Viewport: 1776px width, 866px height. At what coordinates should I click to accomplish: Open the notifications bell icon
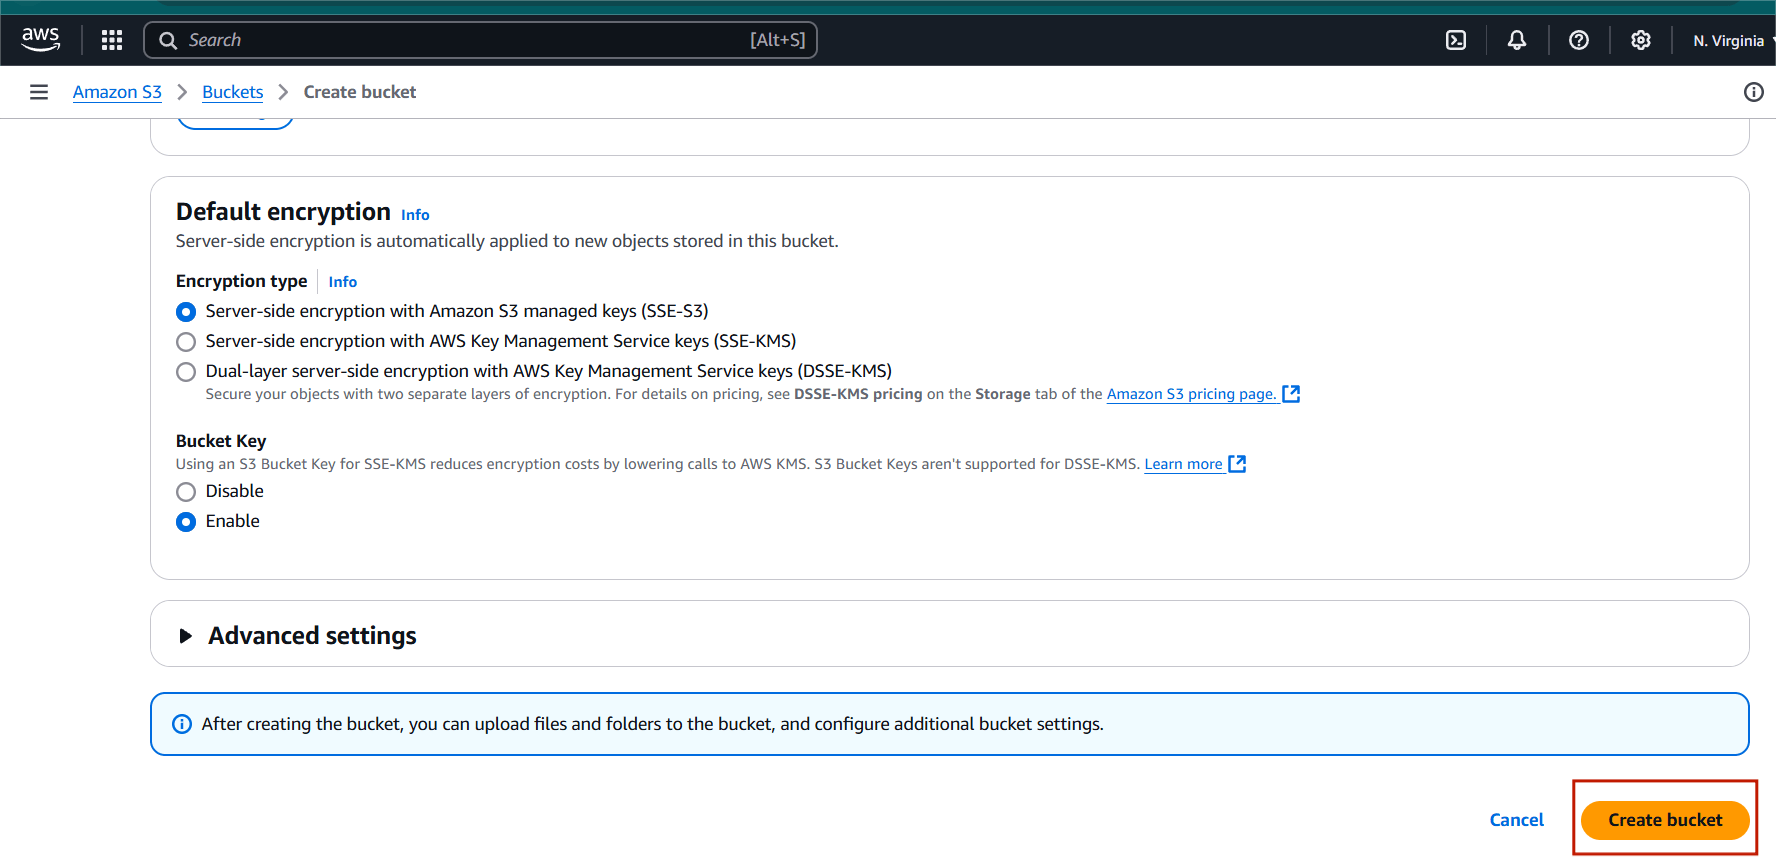1517,40
